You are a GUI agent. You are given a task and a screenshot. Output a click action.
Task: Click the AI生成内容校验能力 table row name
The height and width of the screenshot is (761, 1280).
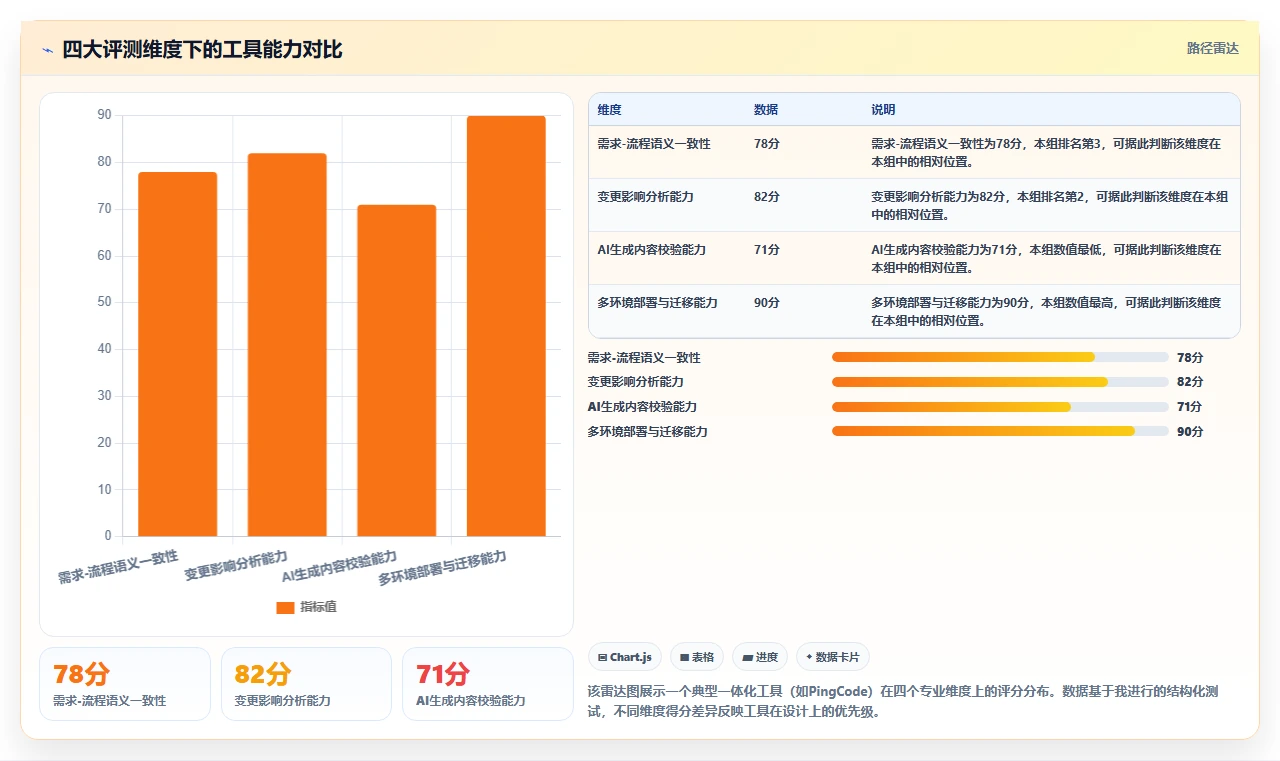pos(651,250)
